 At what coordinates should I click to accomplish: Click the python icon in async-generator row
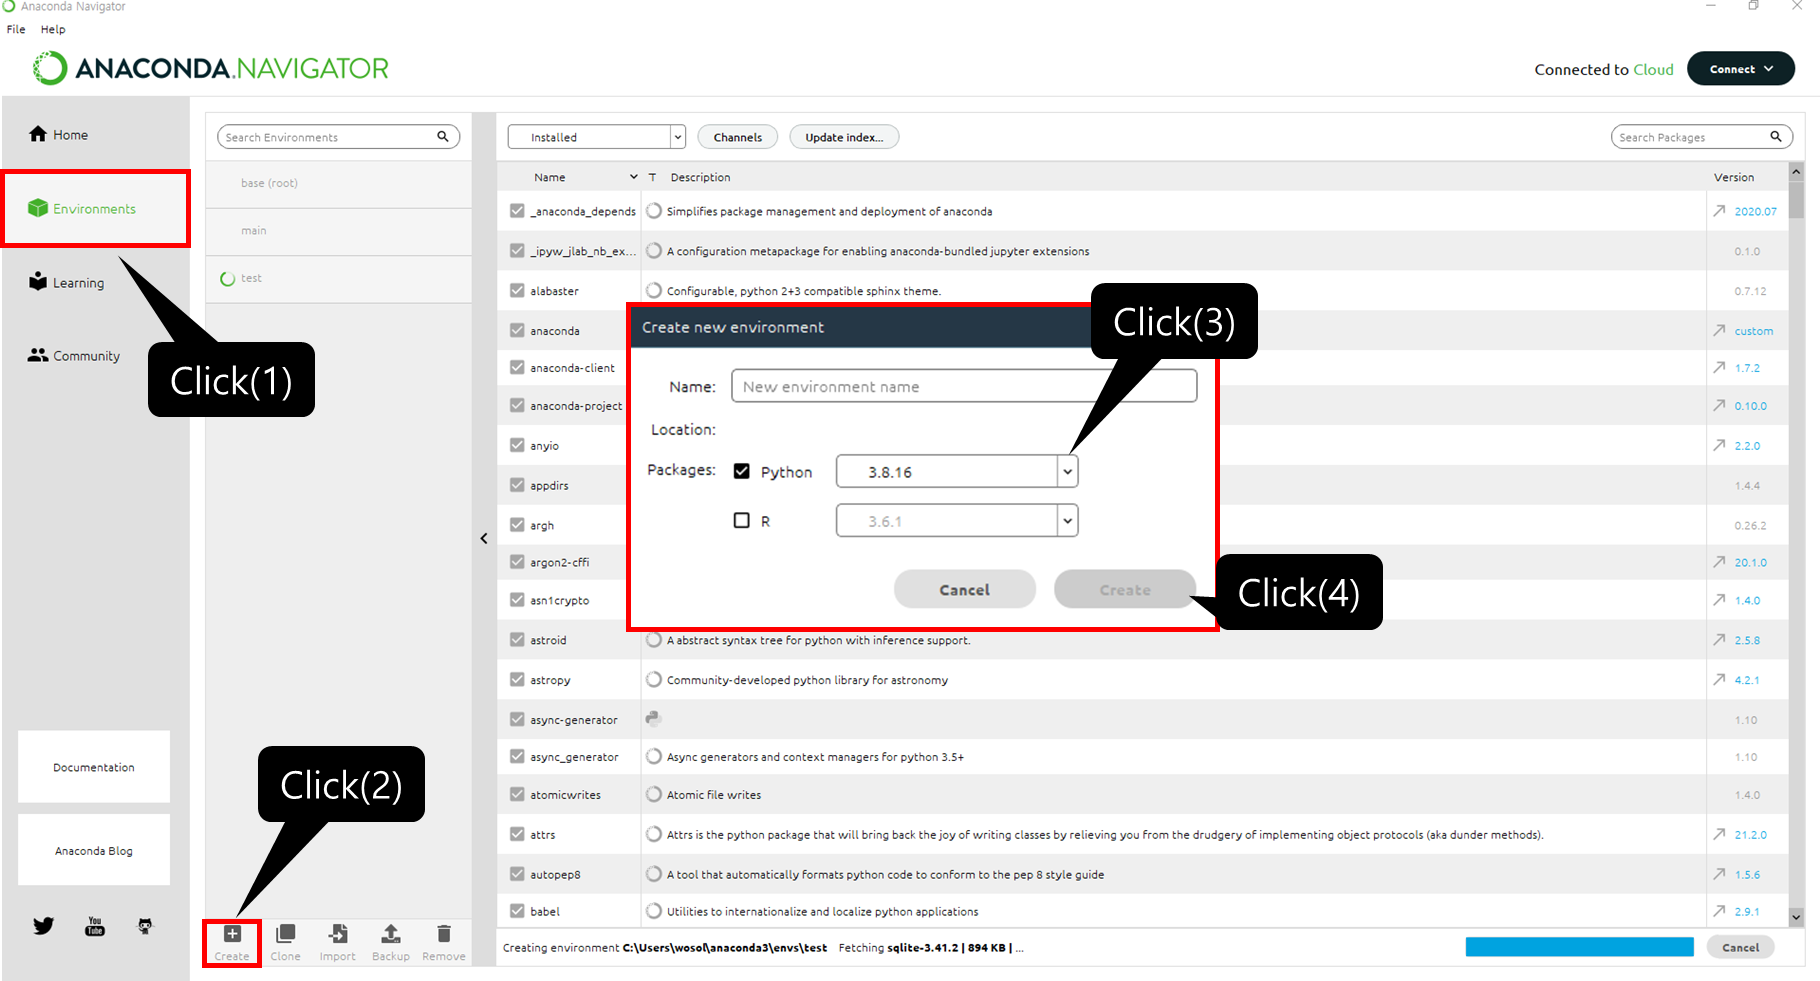653,718
